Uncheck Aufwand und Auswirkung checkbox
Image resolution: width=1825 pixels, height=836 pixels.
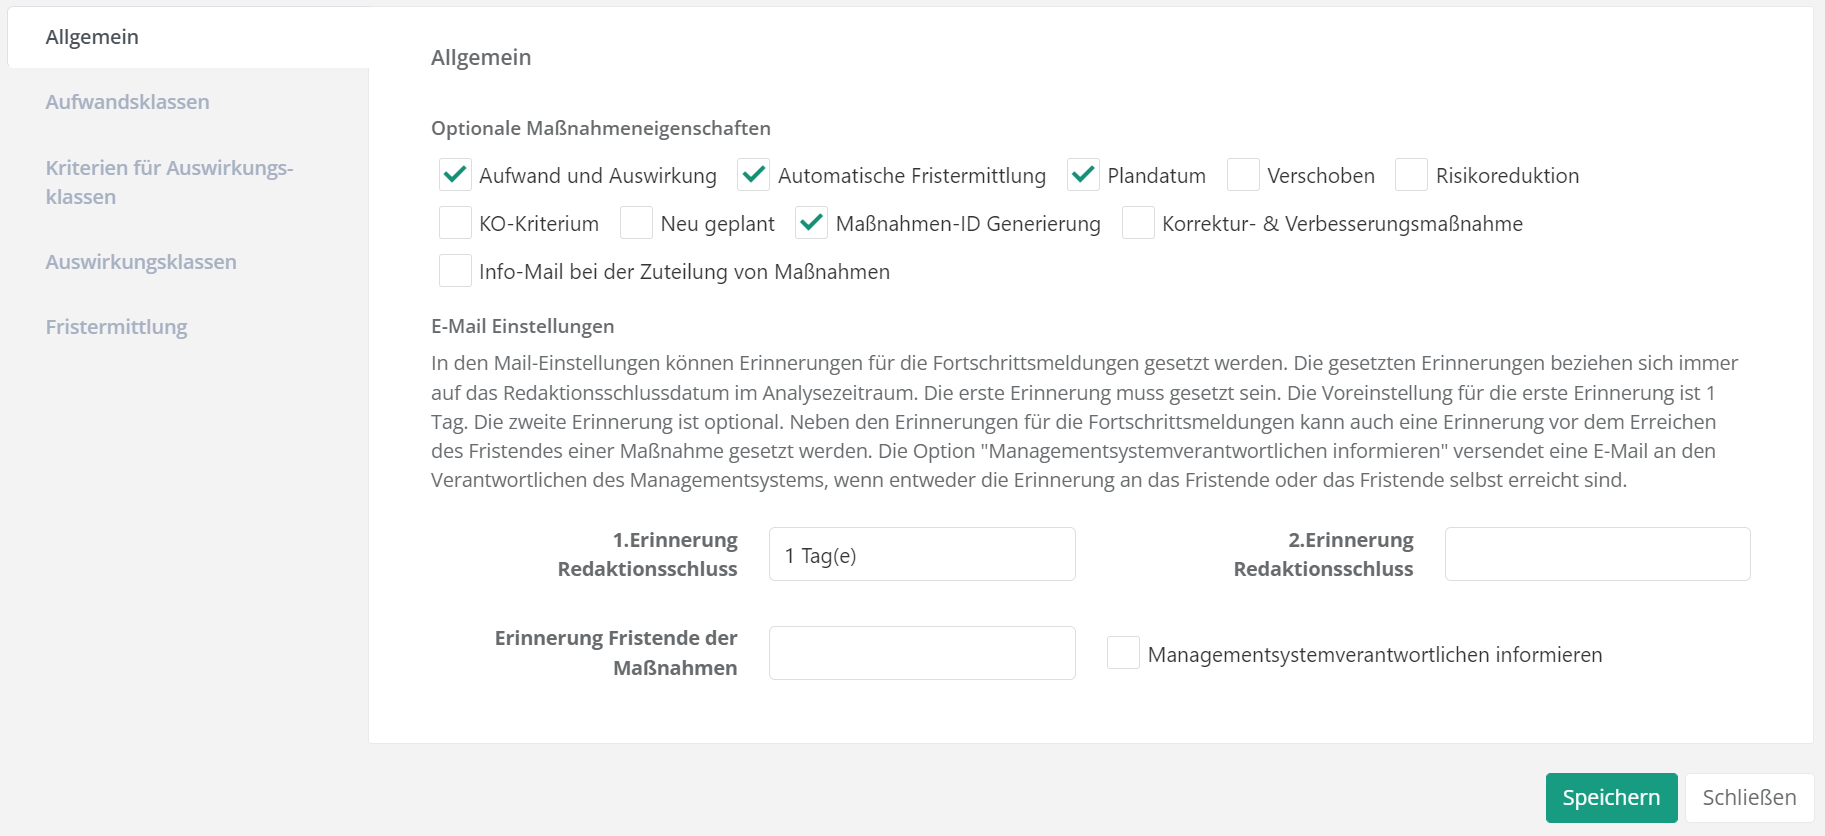(x=455, y=175)
